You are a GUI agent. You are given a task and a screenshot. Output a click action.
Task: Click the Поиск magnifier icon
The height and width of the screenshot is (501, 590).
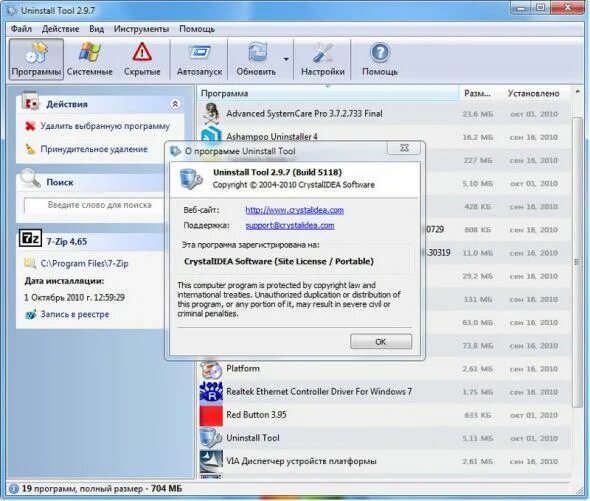point(30,178)
